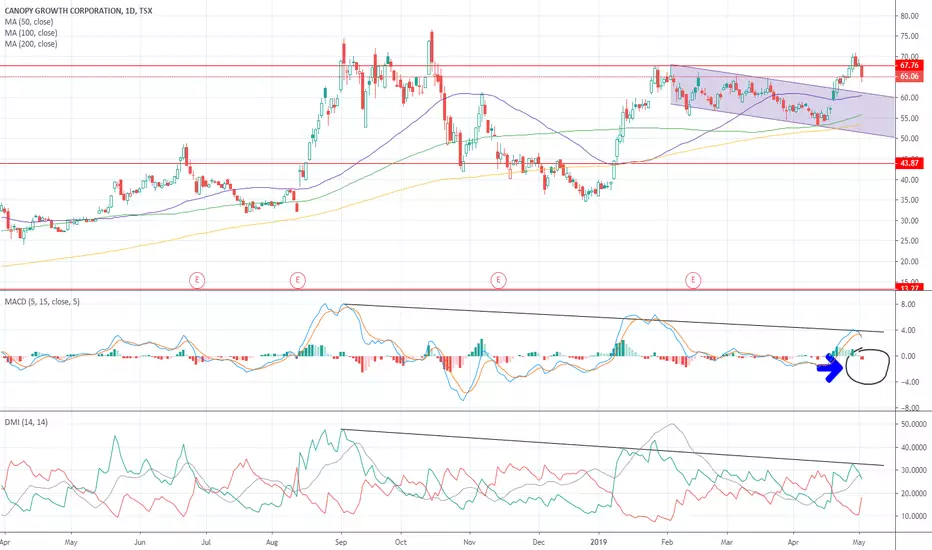The height and width of the screenshot is (550, 932).
Task: Click the Canopy Growth Corporation symbol title
Action: coord(78,11)
